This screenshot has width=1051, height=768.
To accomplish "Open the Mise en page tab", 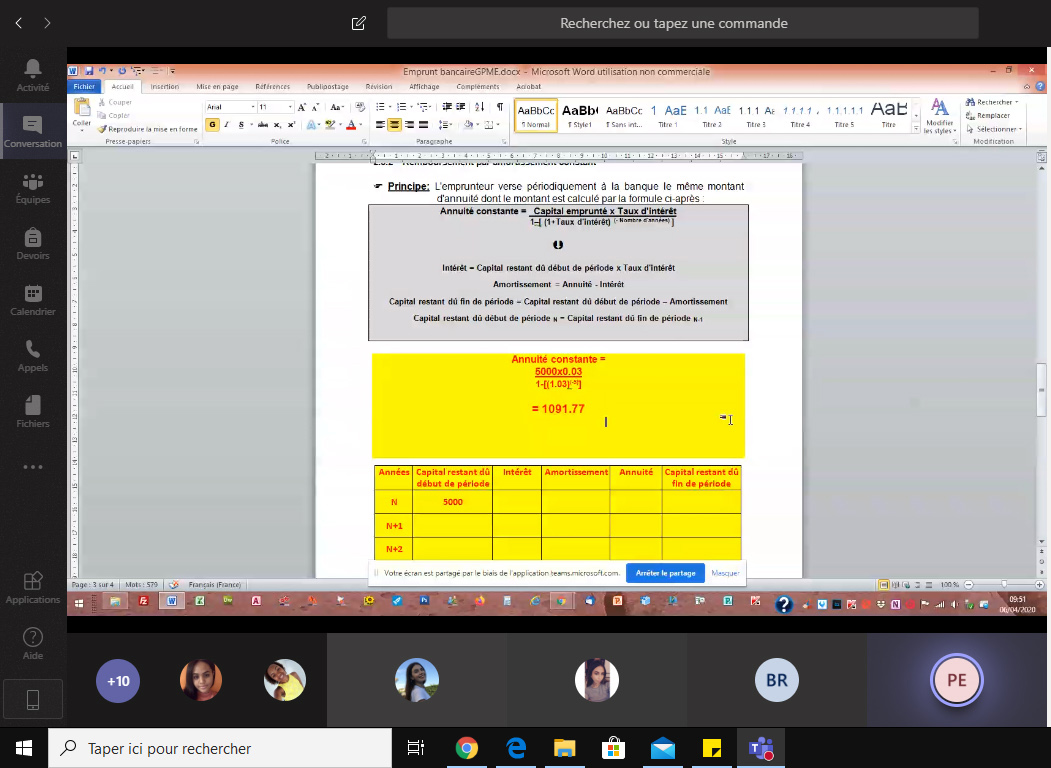I will [x=217, y=87].
